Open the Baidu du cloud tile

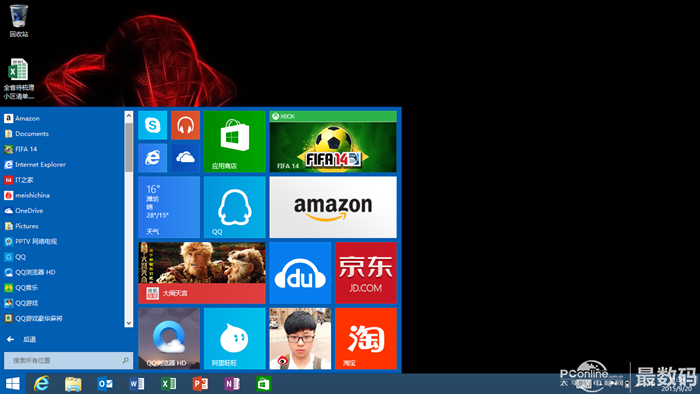coord(300,273)
